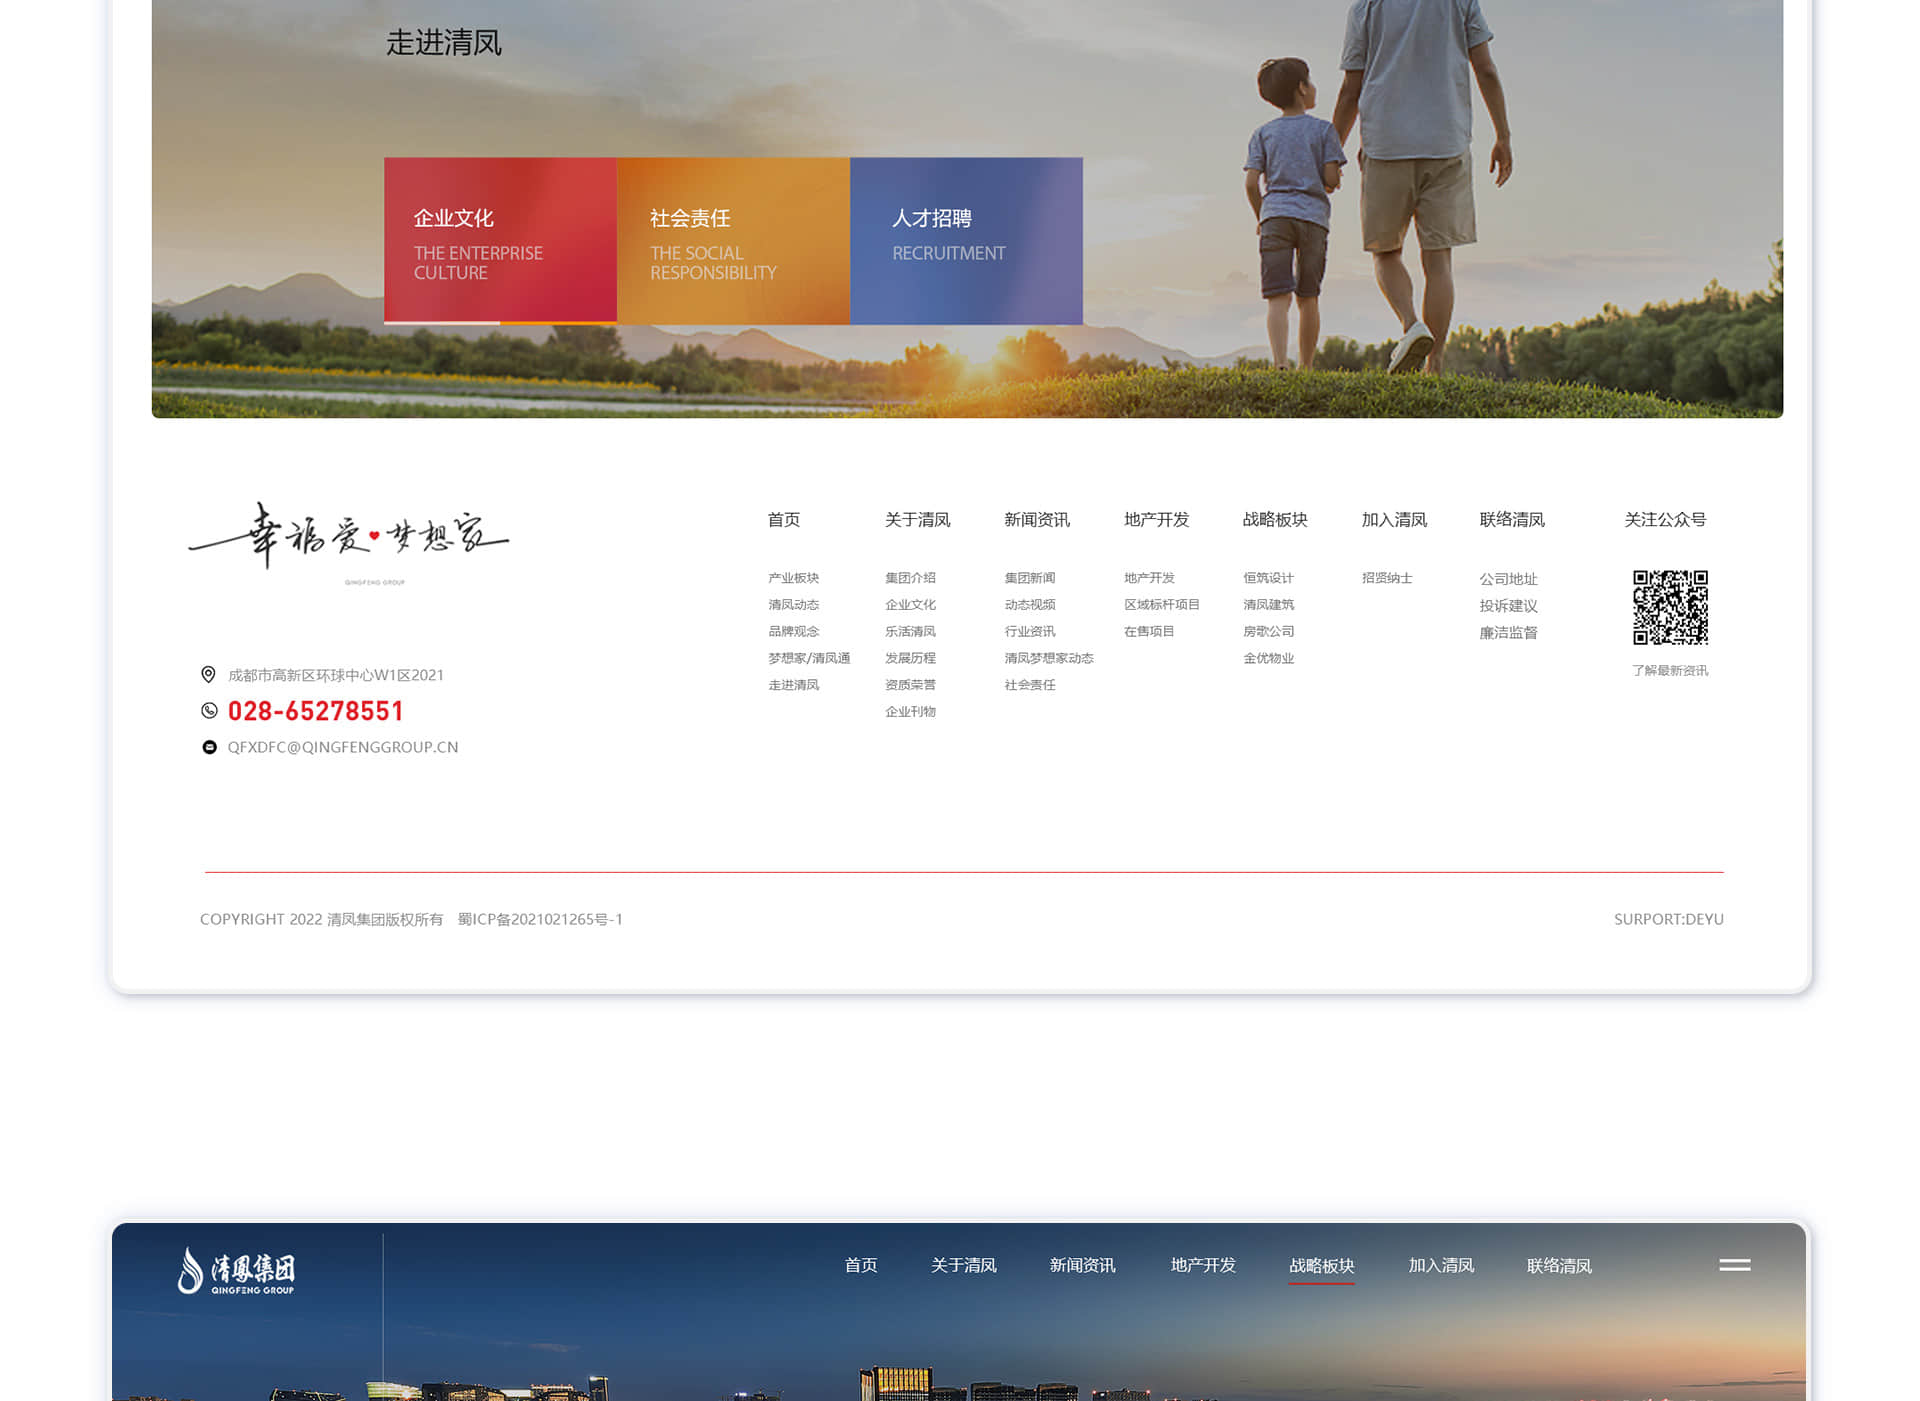
Task: Click the 集团介绍 footer link
Action: tap(910, 578)
